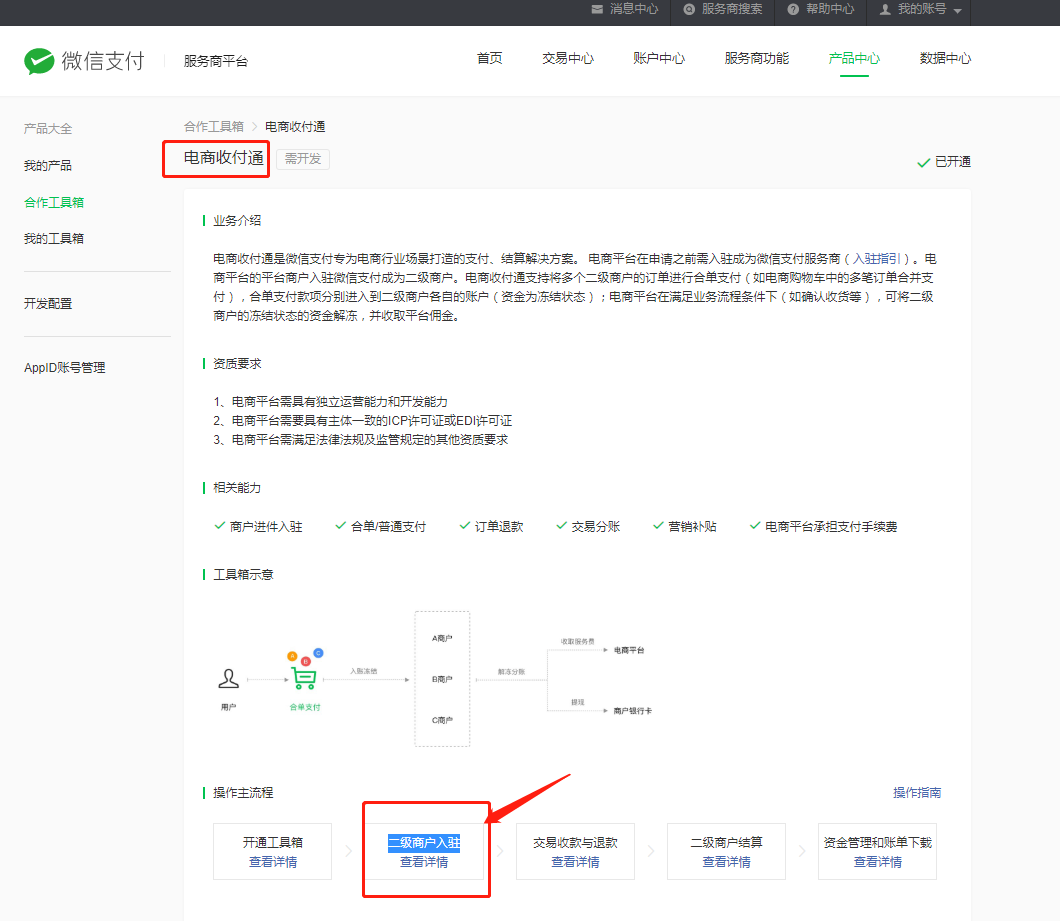Select 我的产品 in sidebar
Viewport: 1060px width, 921px height.
pyautogui.click(x=48, y=166)
